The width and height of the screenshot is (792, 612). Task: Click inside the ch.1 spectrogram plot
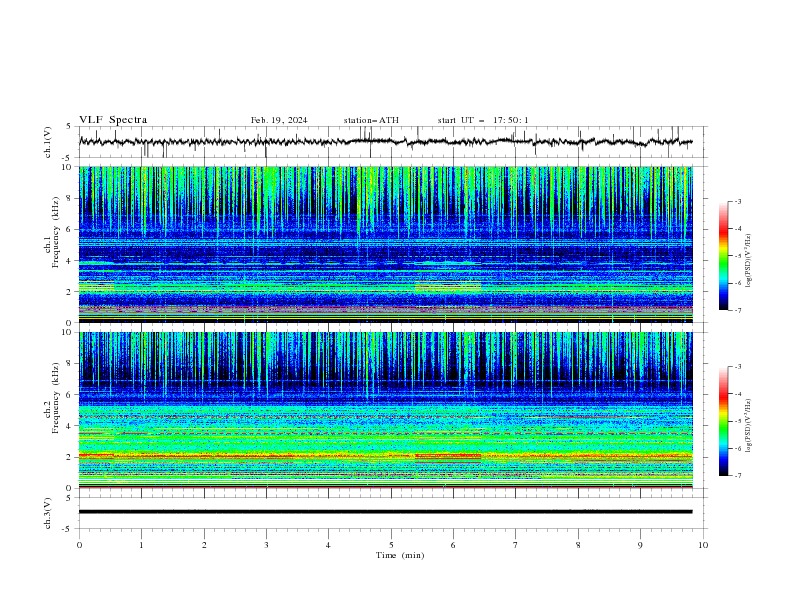(386, 244)
